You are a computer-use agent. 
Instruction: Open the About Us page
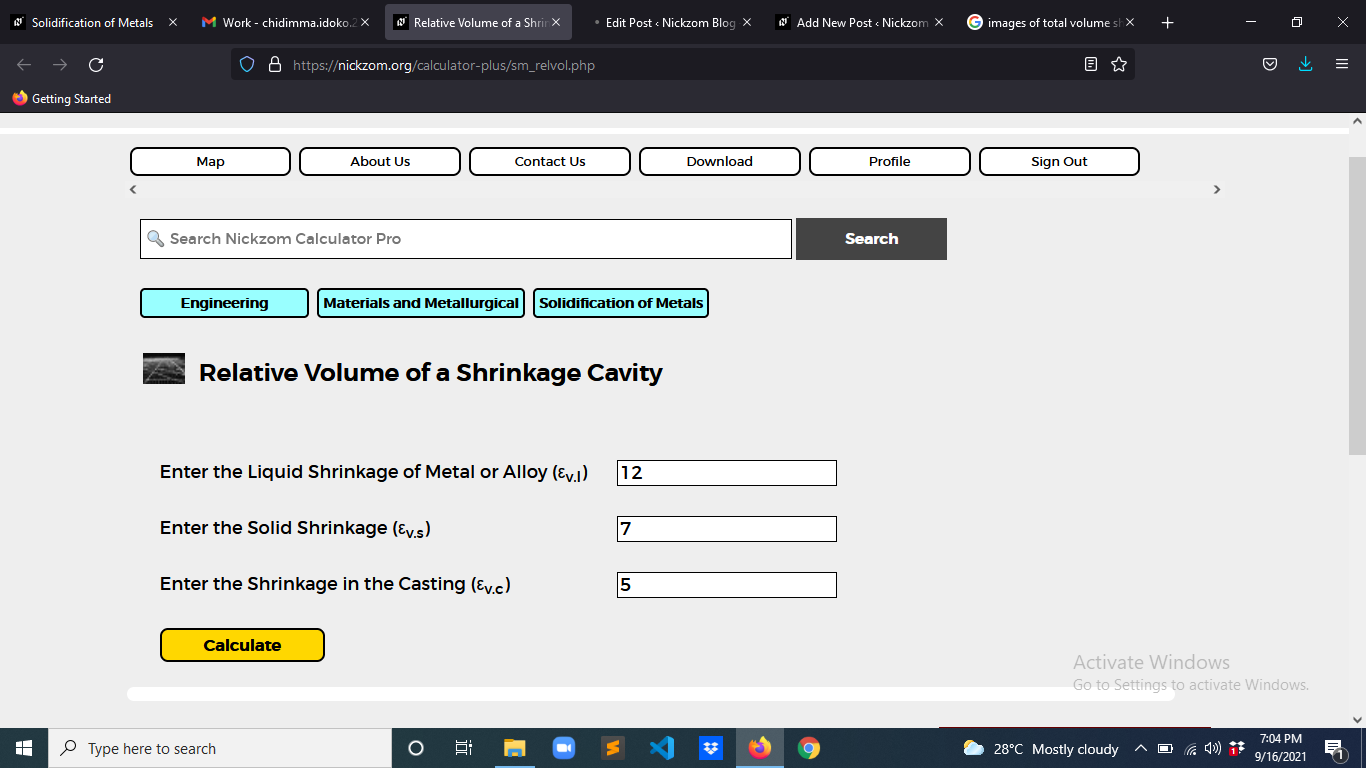point(380,161)
